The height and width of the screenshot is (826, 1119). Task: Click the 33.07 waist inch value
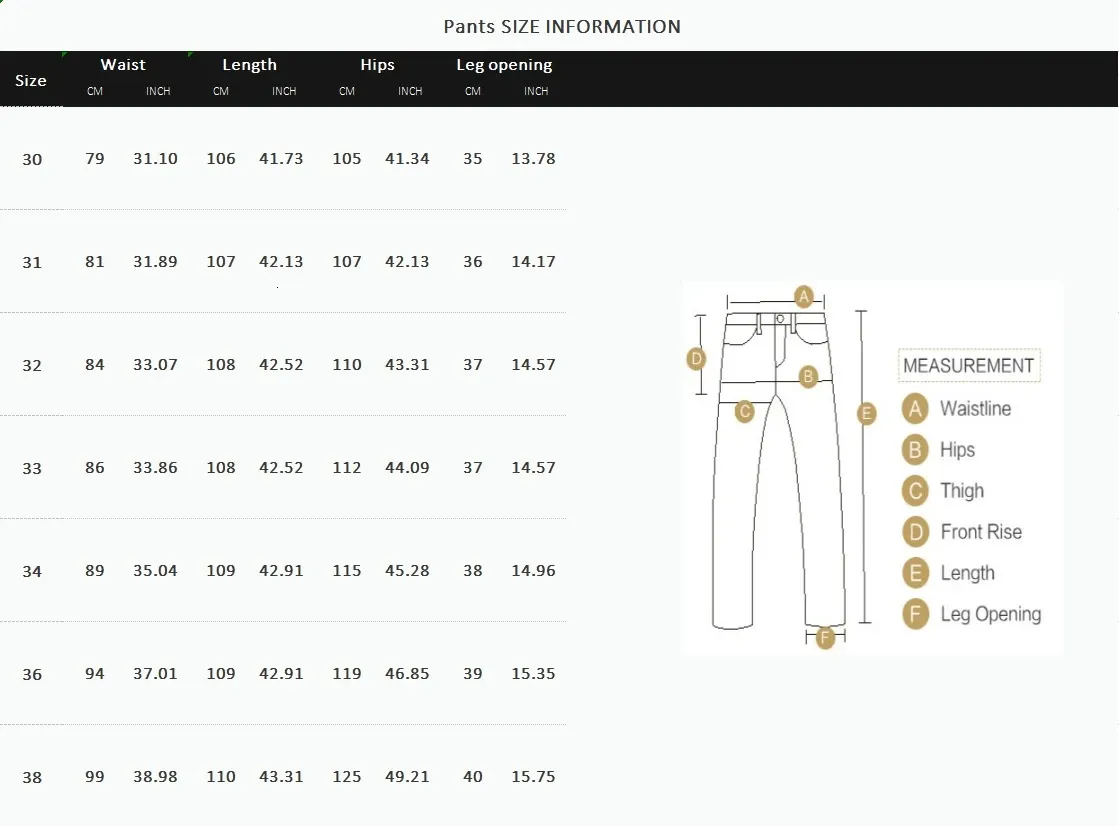coord(155,365)
